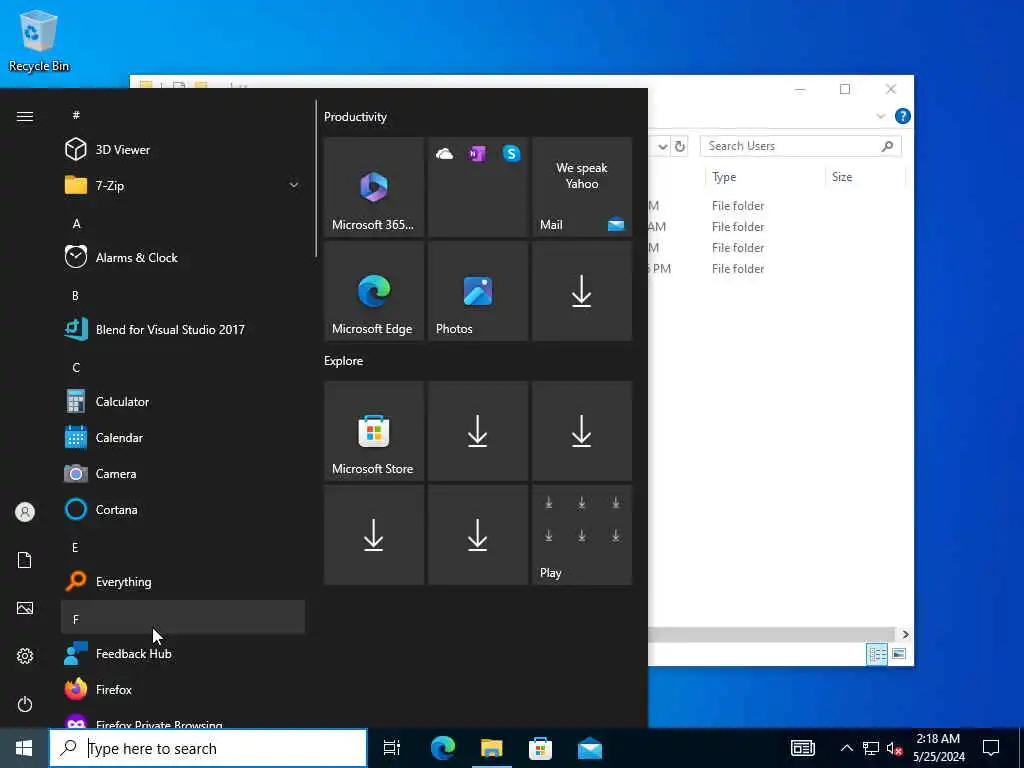Viewport: 1024px width, 768px height.
Task: Open File Explorer Help icon
Action: pos(903,116)
